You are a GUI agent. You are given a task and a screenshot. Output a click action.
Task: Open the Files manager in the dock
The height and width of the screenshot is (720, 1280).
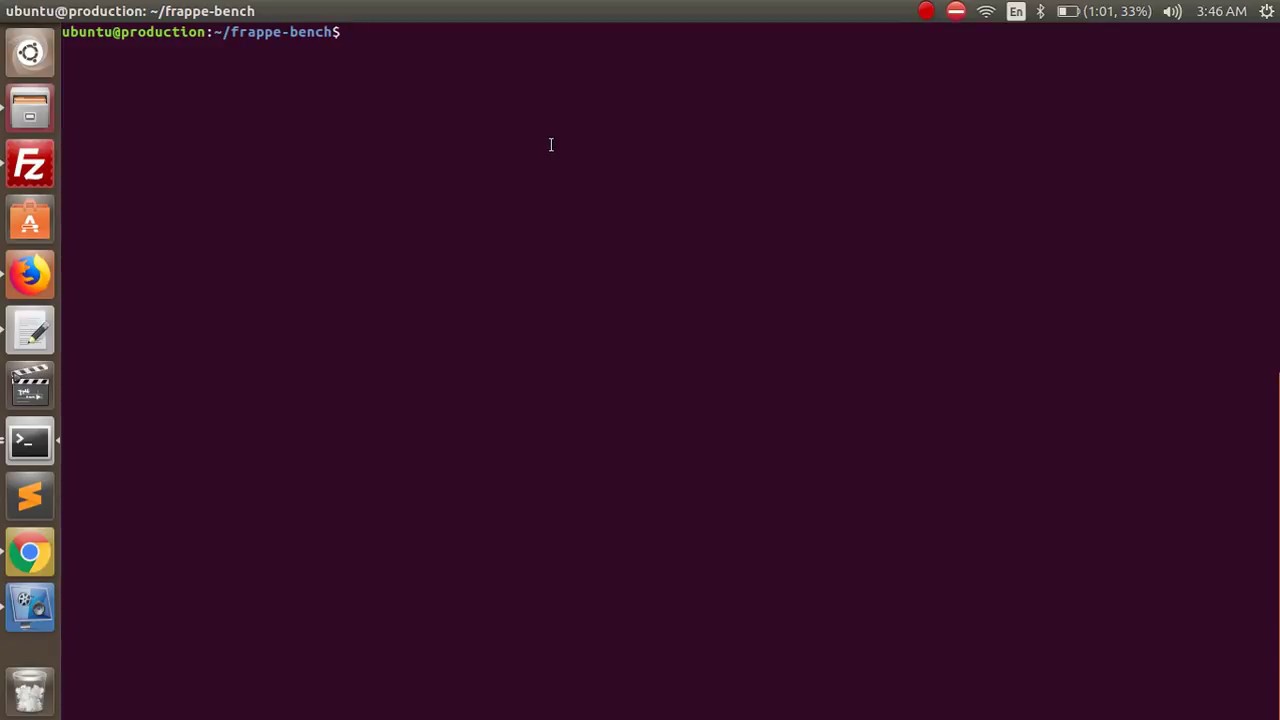click(x=30, y=108)
